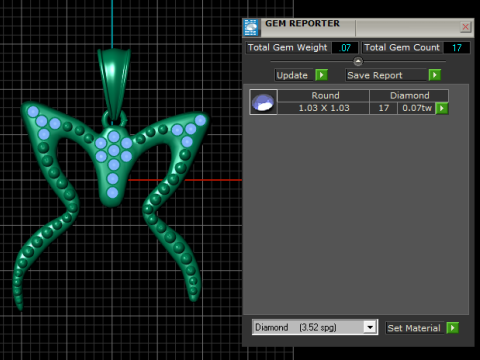Click the Total Gem Count value 17
480x360 pixels.
click(x=457, y=48)
